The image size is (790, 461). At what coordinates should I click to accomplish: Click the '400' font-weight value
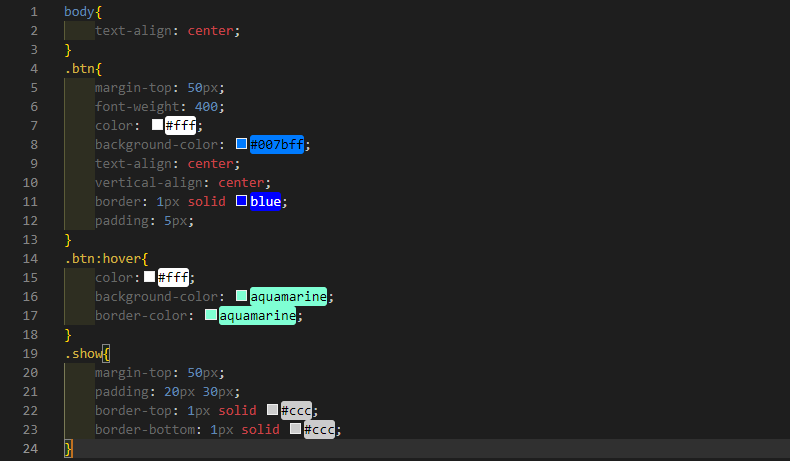(x=206, y=107)
